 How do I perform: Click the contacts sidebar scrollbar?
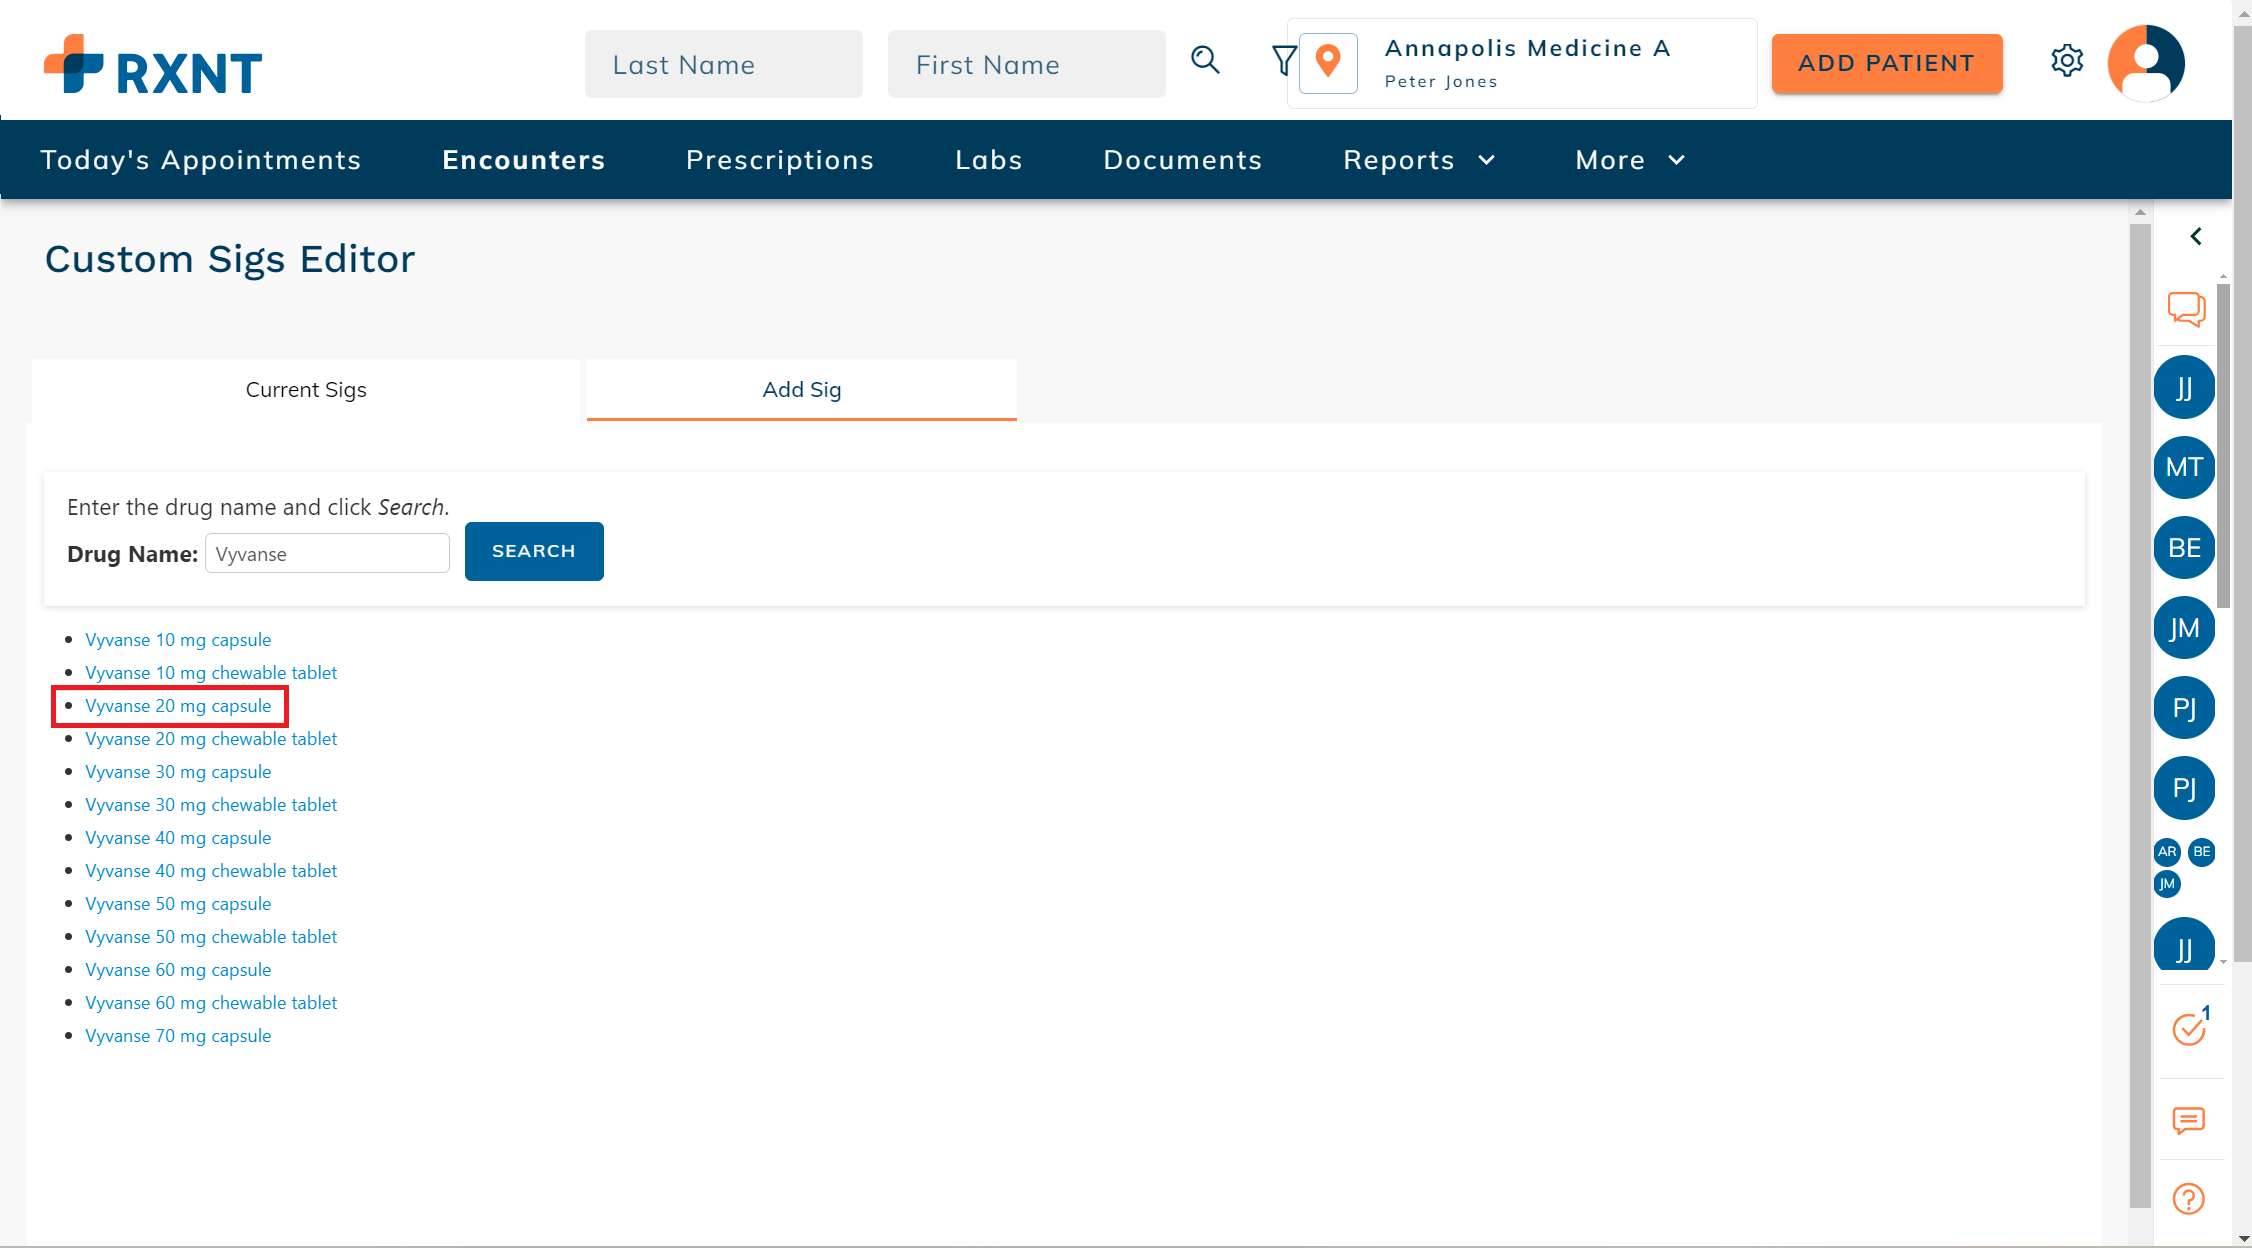[x=2223, y=445]
